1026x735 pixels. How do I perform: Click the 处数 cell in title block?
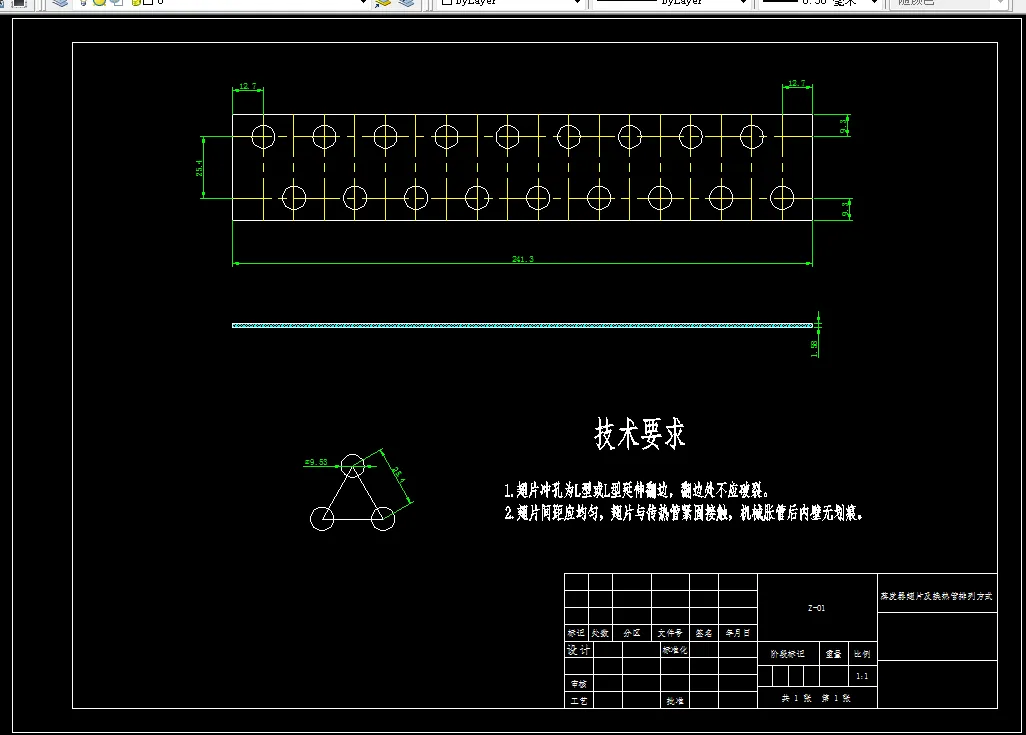pyautogui.click(x=600, y=633)
